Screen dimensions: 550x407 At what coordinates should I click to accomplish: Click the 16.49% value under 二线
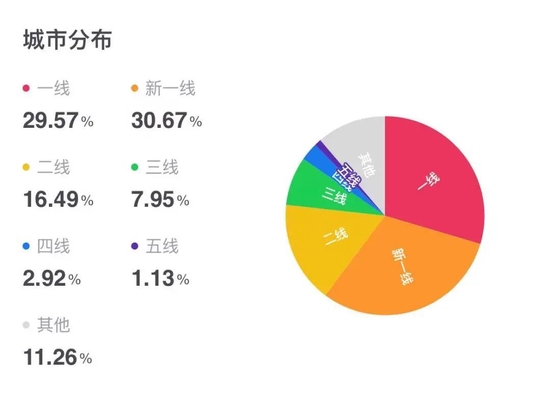point(58,199)
